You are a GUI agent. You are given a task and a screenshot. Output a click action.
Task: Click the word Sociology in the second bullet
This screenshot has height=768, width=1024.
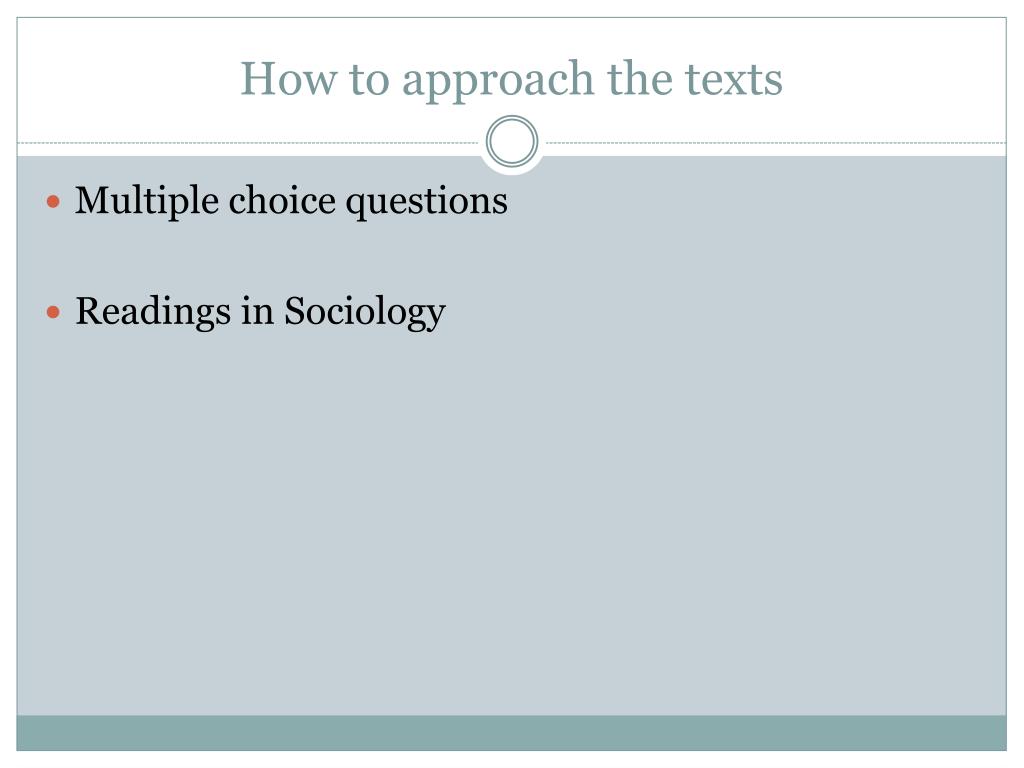[365, 313]
